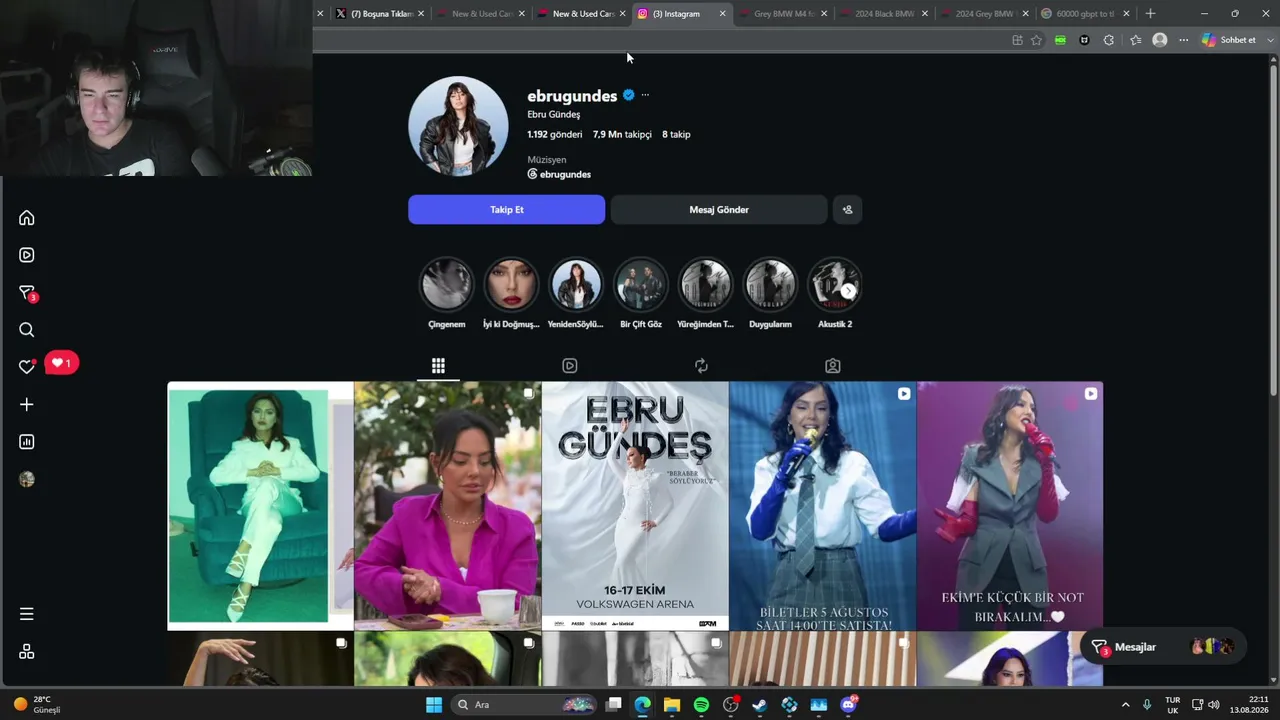Open the dashboard chart icon in the sidebar

(x=27, y=442)
